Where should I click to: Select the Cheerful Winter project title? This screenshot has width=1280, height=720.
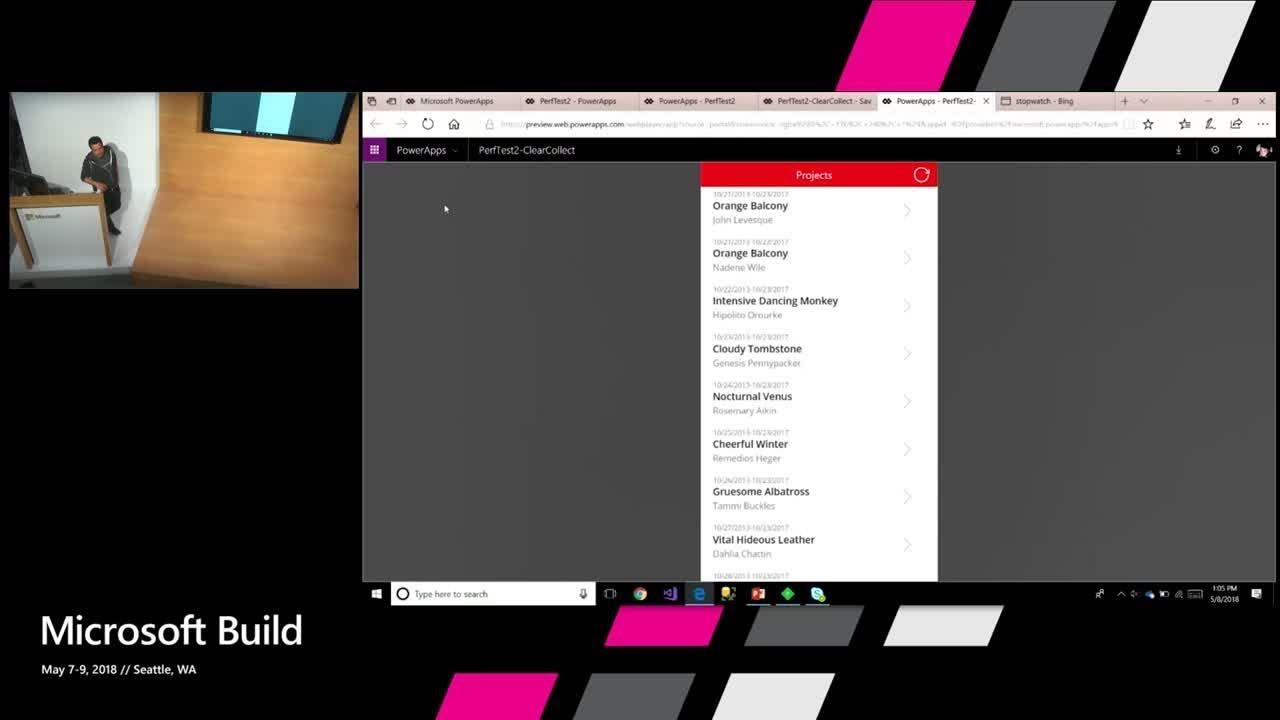coord(750,444)
